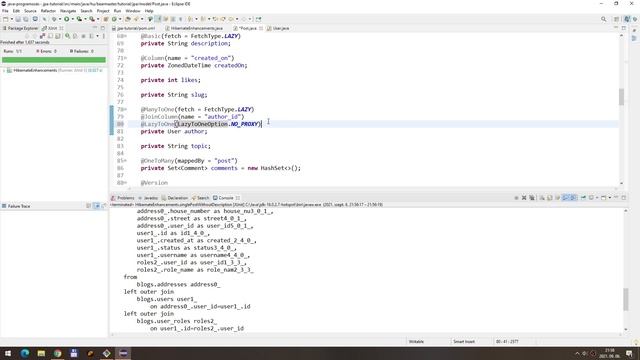640x360 pixels.
Task: Expand the HibernateEnhancements test tree node
Action: point(4,70)
